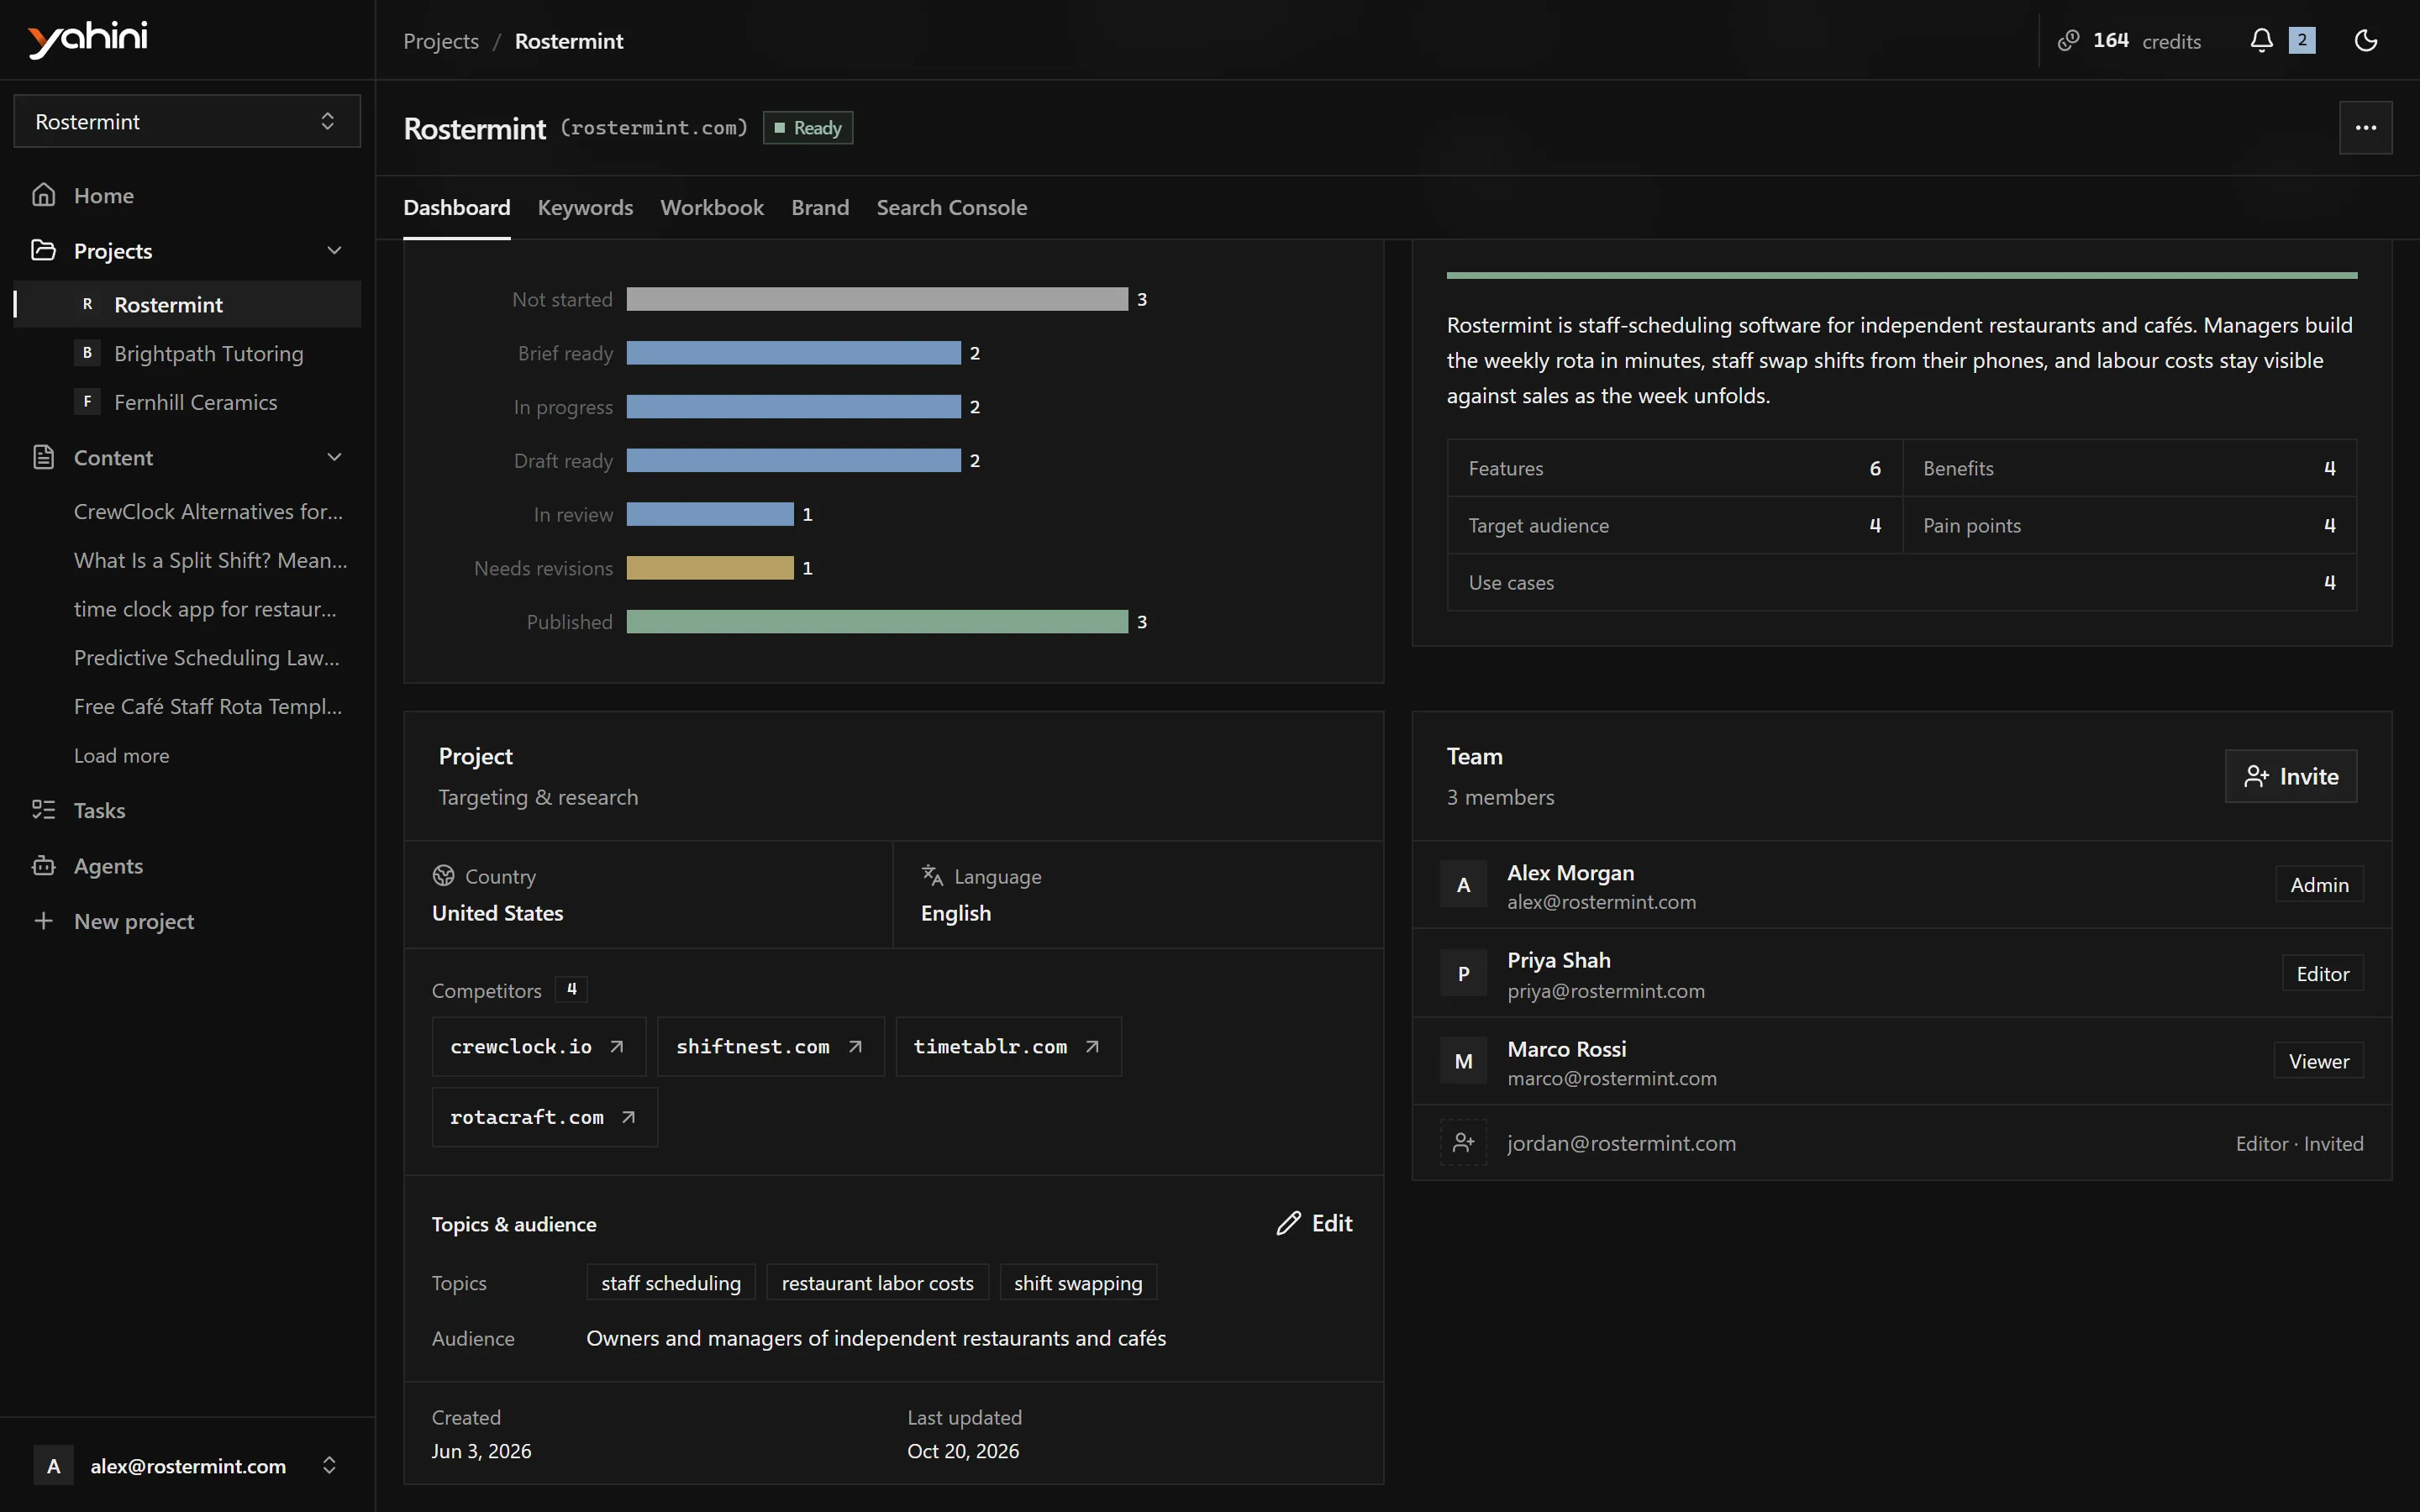Change Priya Shah's Editor role
This screenshot has width=2420, height=1512.
2322,973
